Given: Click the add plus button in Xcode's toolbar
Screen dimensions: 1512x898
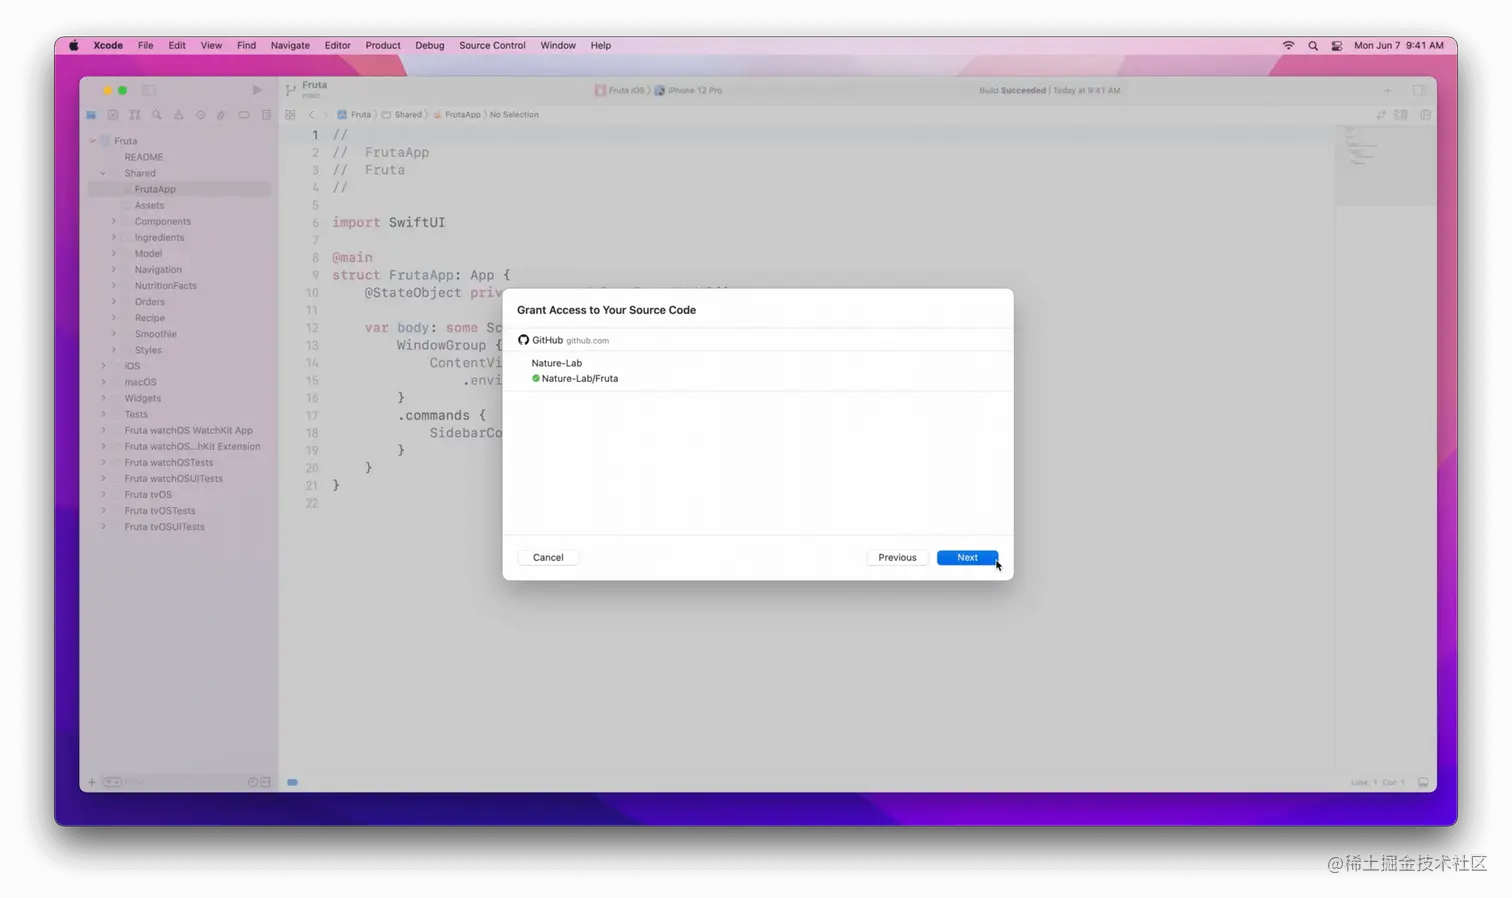Looking at the screenshot, I should [x=1387, y=90].
